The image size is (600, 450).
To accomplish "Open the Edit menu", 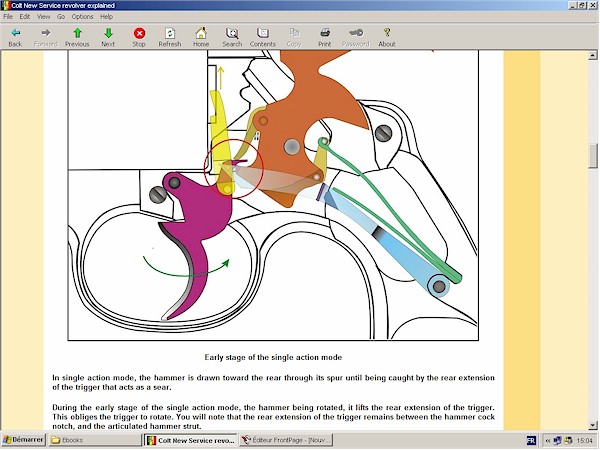I will (25, 16).
